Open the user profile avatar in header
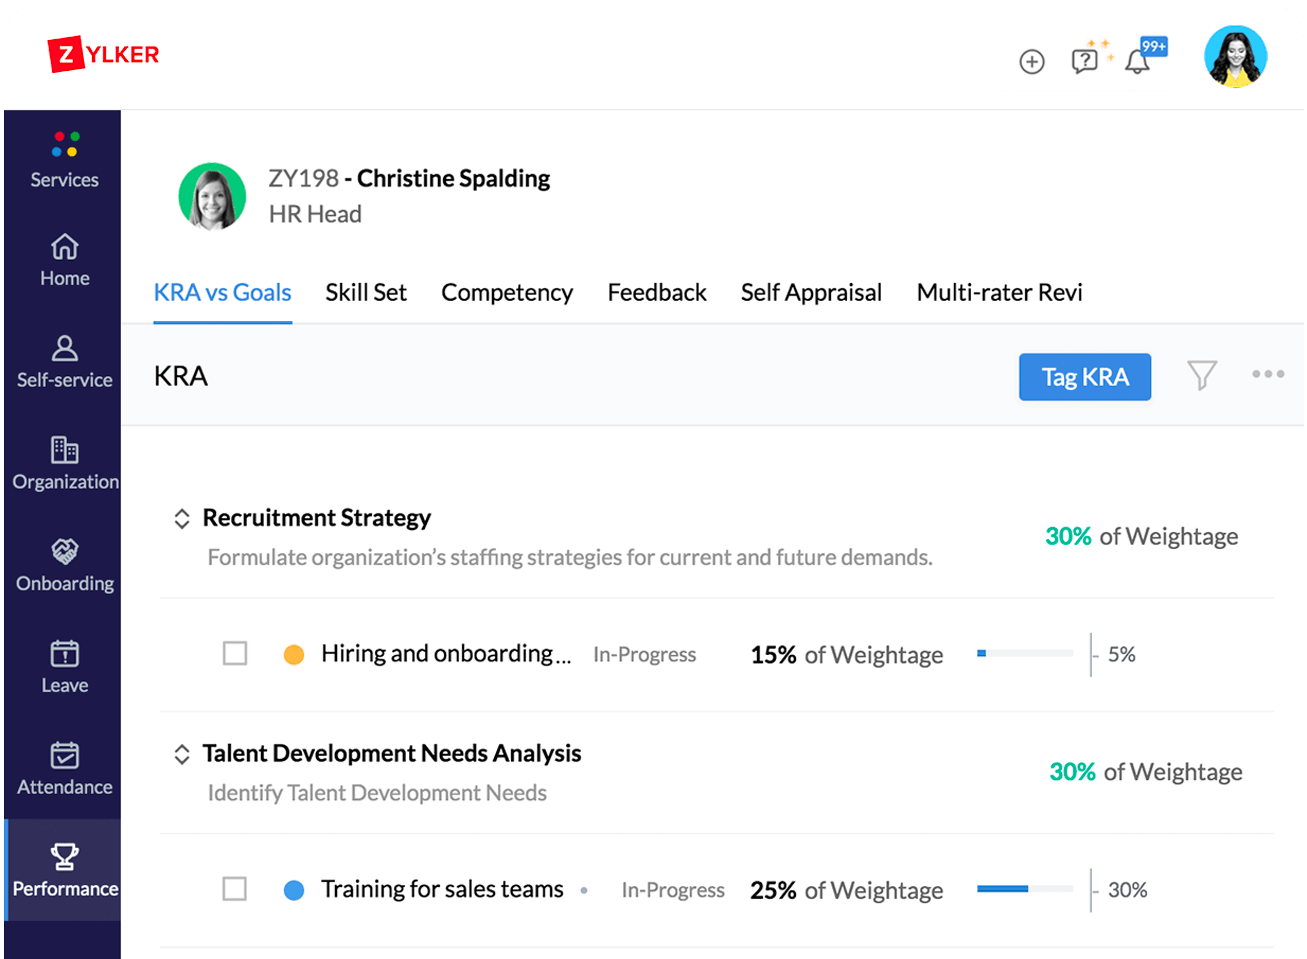The width and height of the screenshot is (1307, 959). tap(1236, 57)
